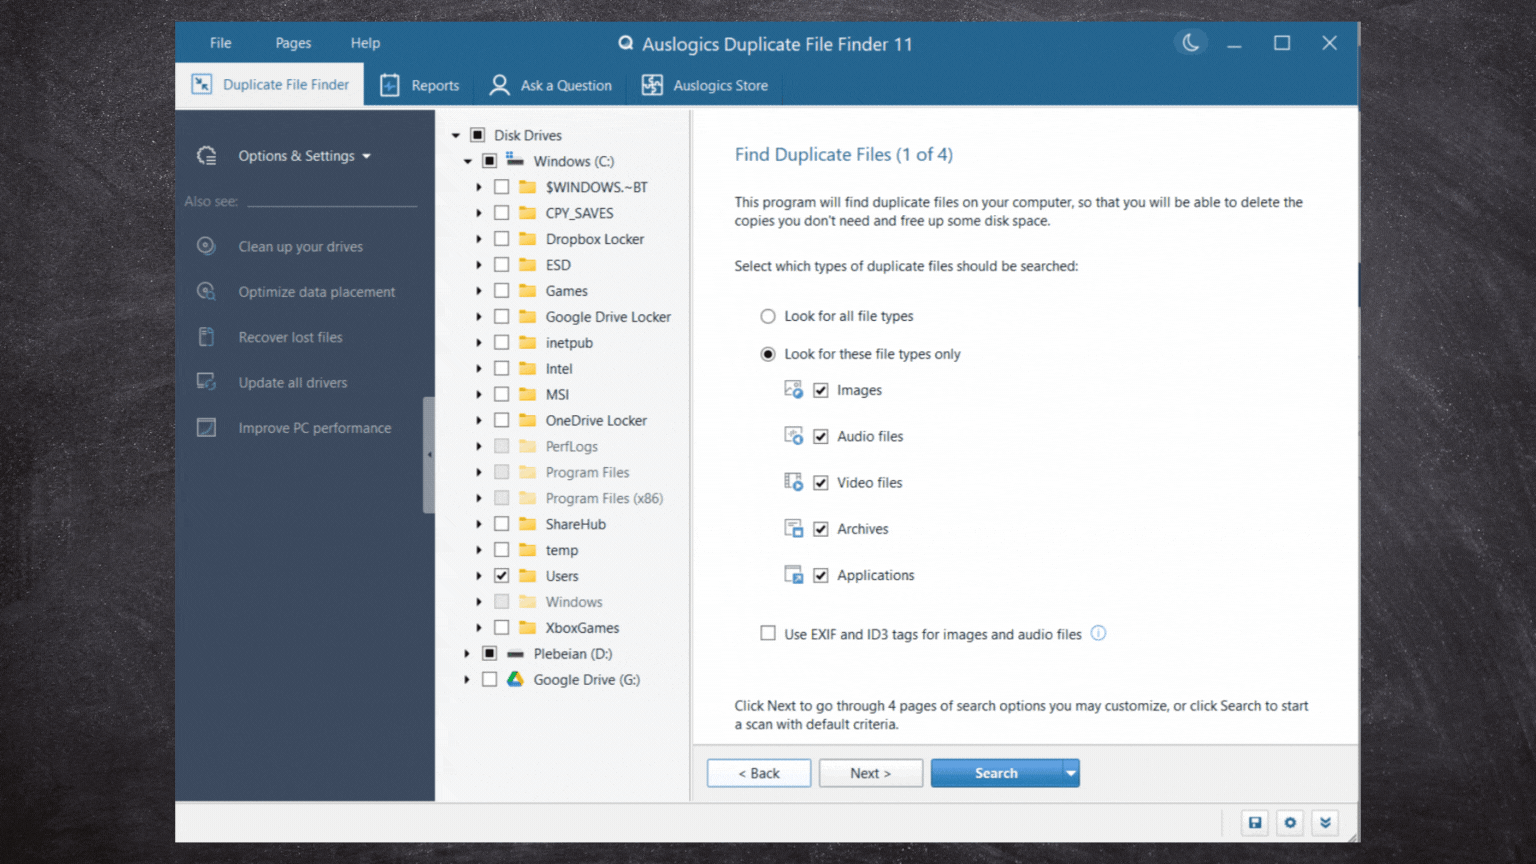Expand Plebeian (D:) drive node
The height and width of the screenshot is (864, 1536).
[467, 654]
